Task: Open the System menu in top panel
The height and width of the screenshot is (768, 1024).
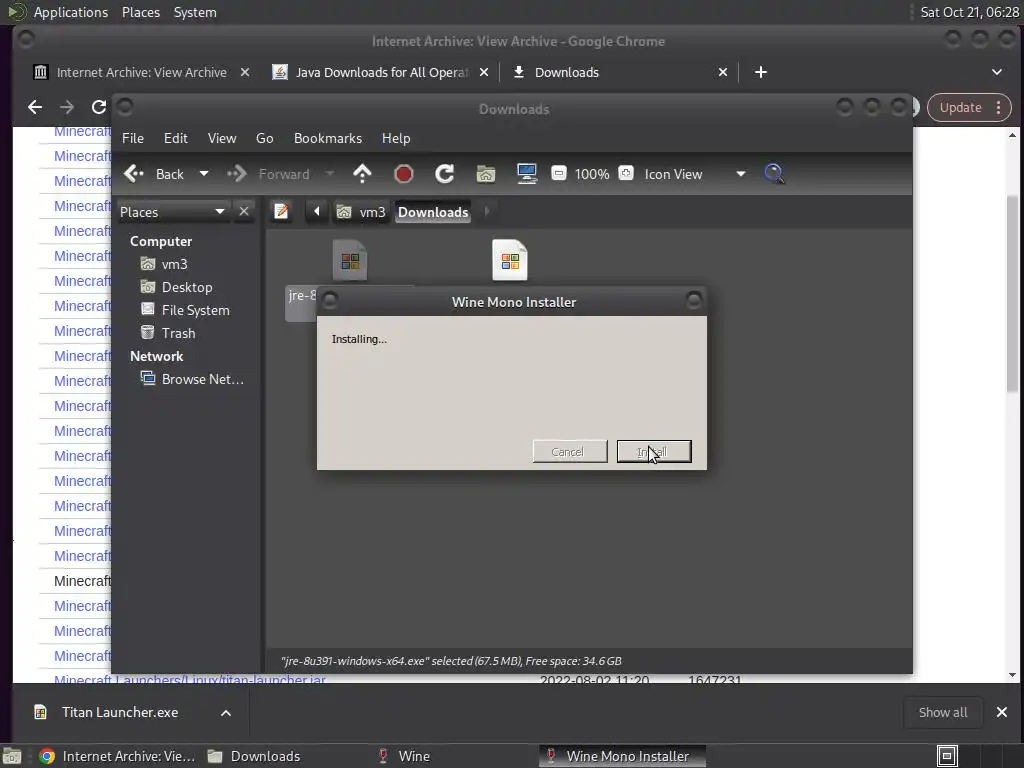Action: [x=195, y=12]
